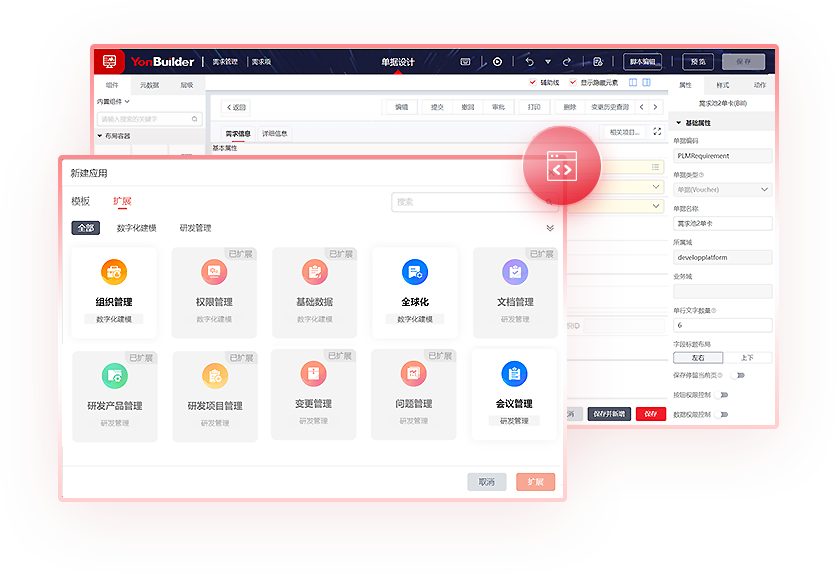
Task: Switch to the 模板 tab
Action: (x=80, y=201)
